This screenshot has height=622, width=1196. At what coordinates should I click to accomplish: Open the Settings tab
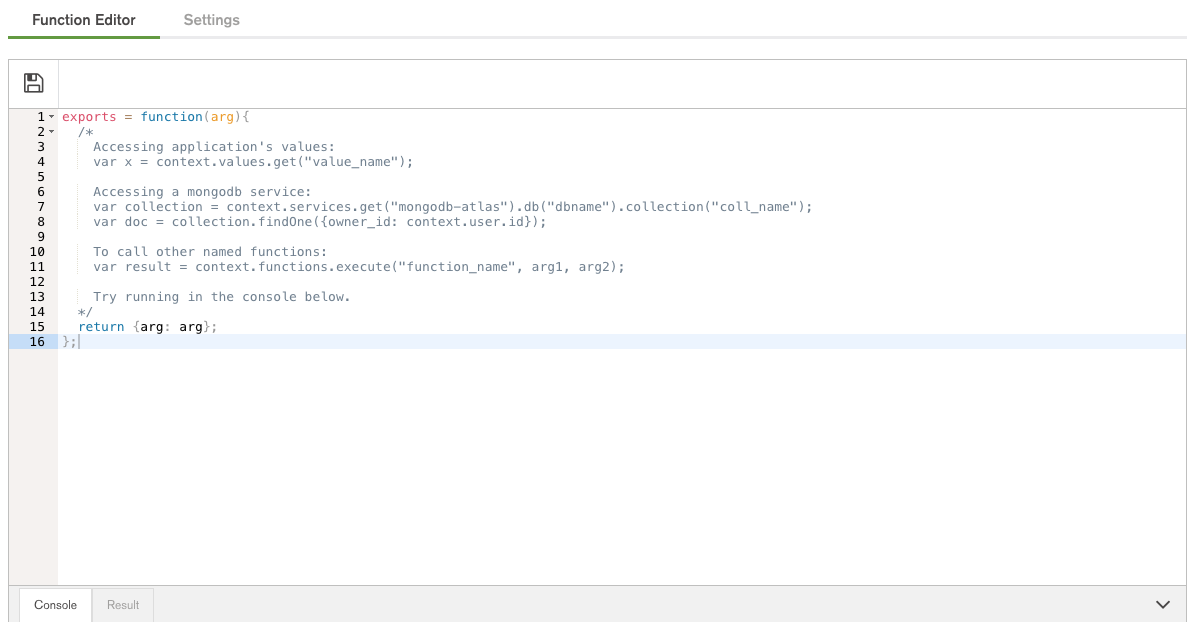[x=211, y=20]
